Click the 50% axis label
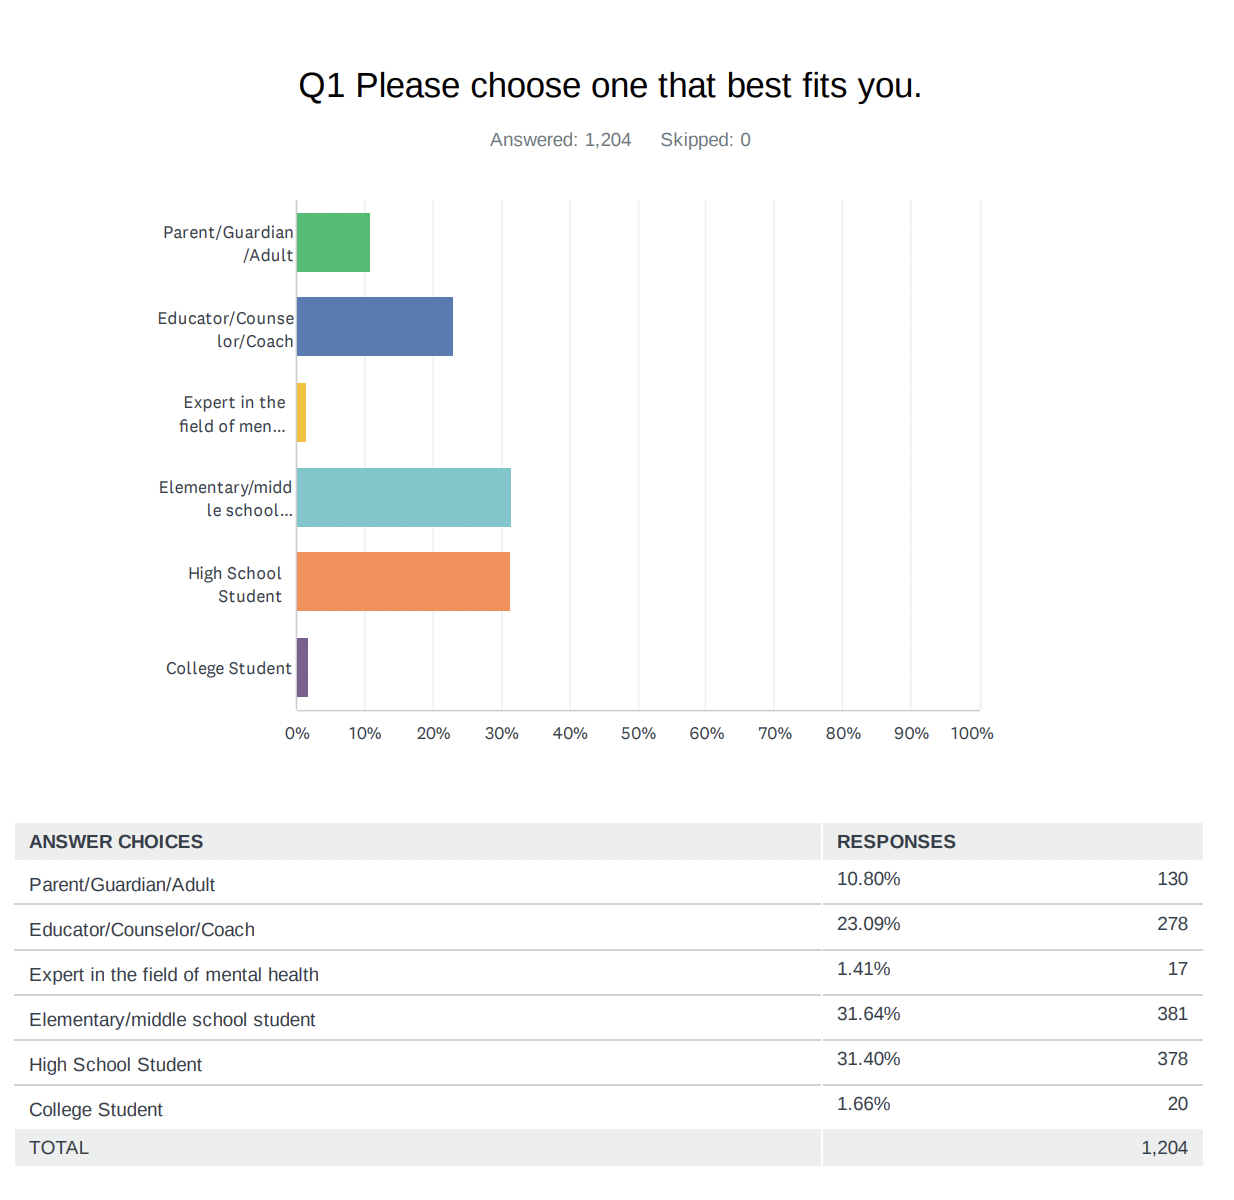This screenshot has height=1200, width=1234. click(x=638, y=733)
